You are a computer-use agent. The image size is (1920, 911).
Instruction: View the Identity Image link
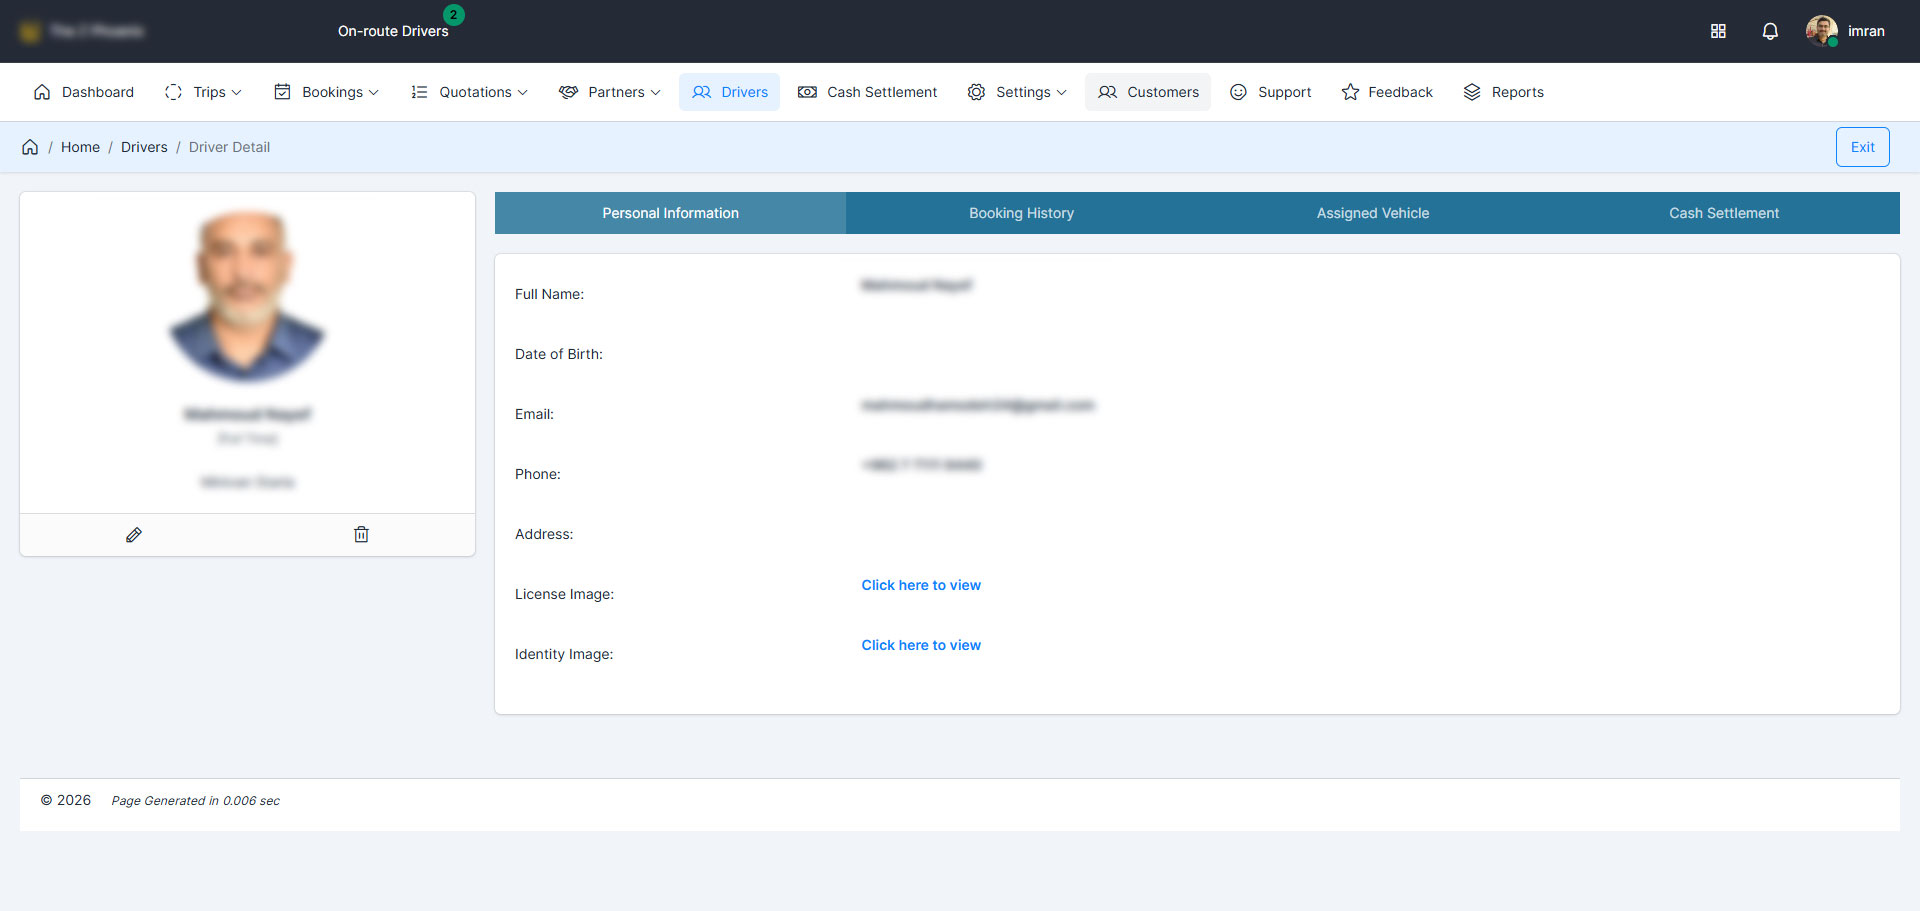click(921, 645)
